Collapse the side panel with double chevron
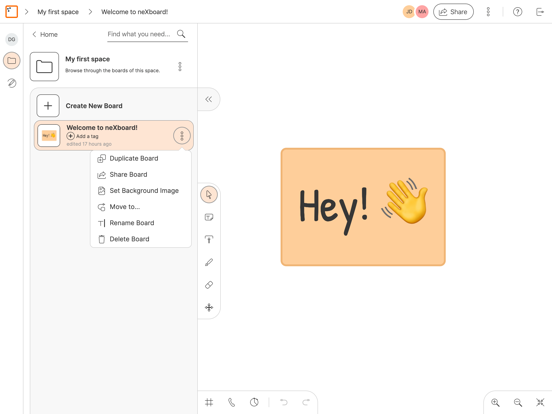Screen dimensions: 552x414 coord(209,99)
